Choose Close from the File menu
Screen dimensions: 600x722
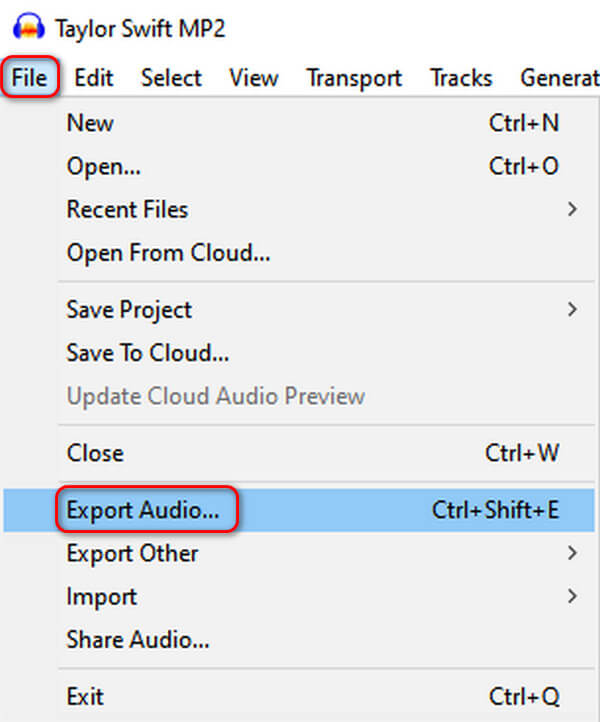(x=95, y=452)
